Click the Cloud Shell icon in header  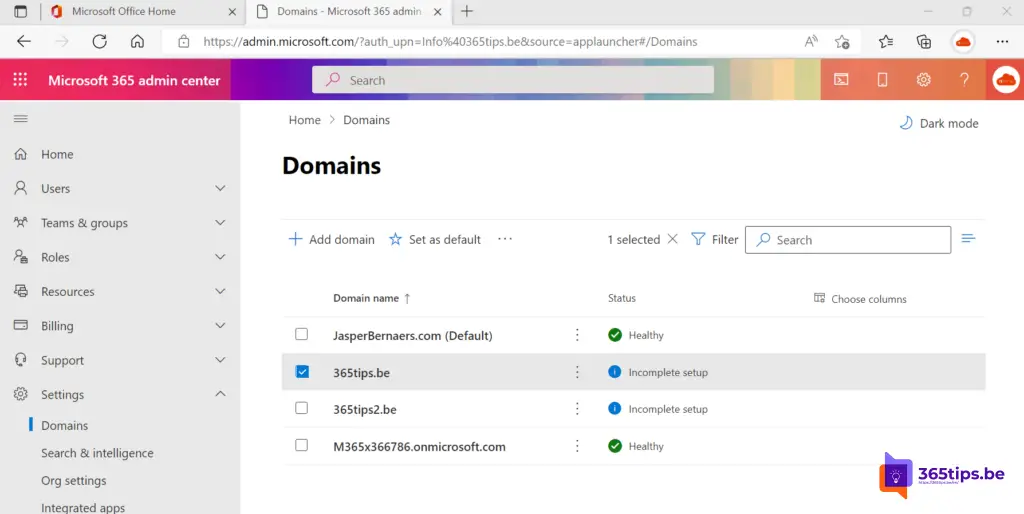[841, 80]
